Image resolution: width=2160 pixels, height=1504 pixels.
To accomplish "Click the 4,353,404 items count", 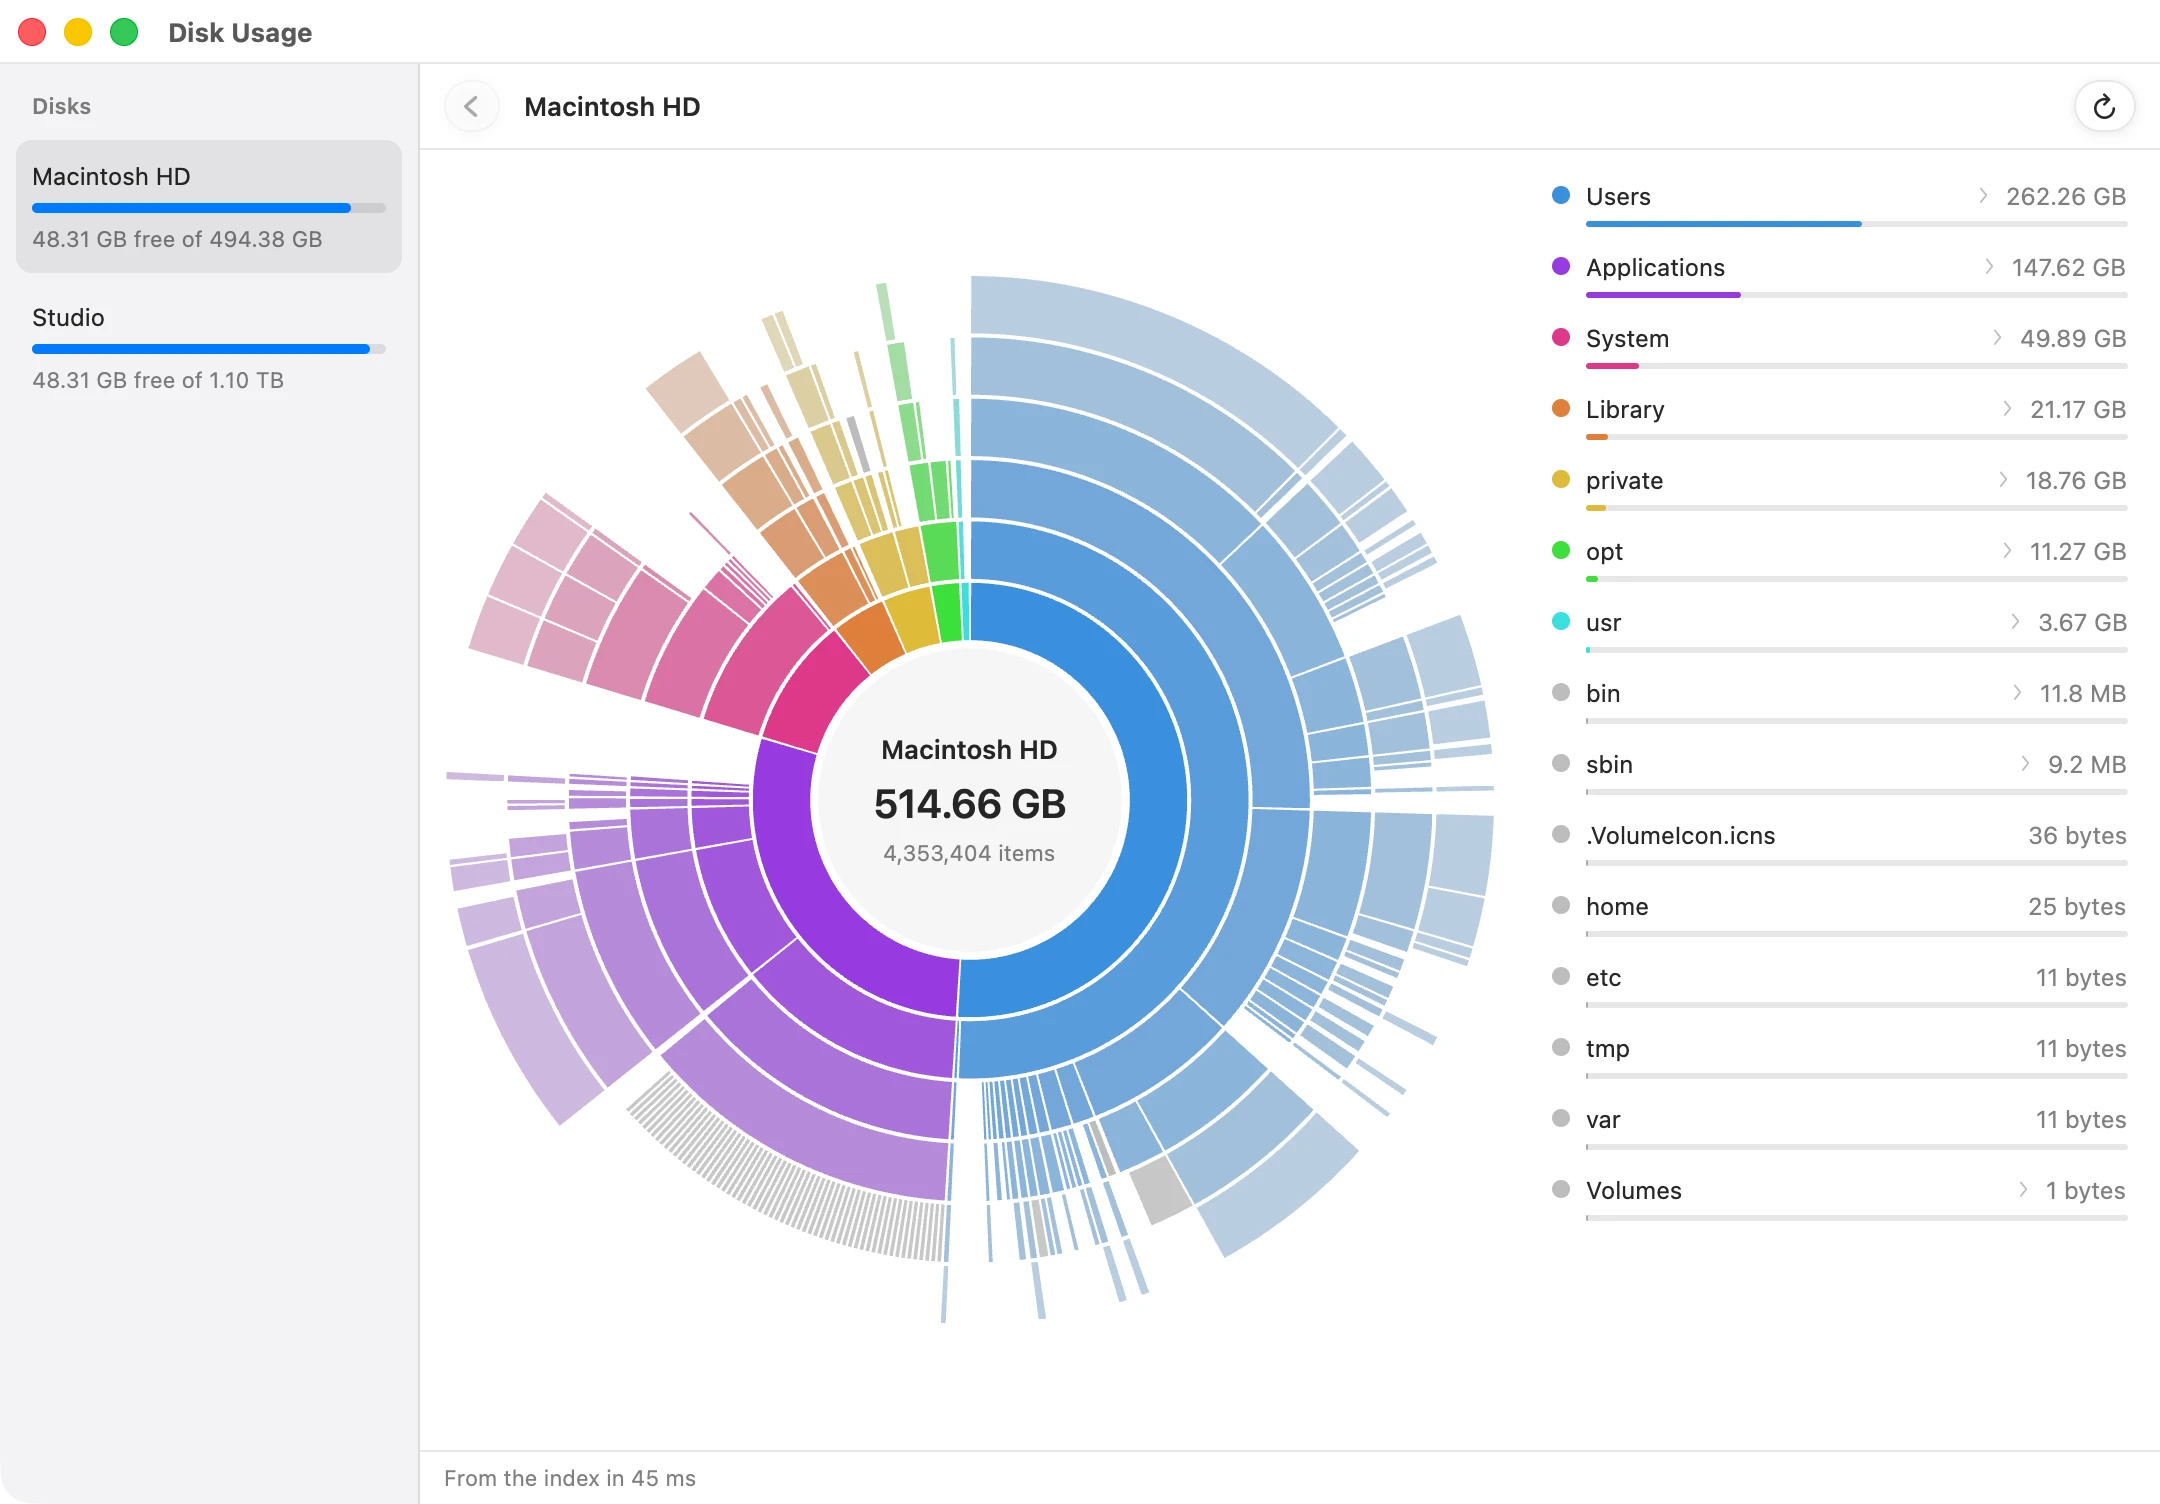I will click(969, 853).
